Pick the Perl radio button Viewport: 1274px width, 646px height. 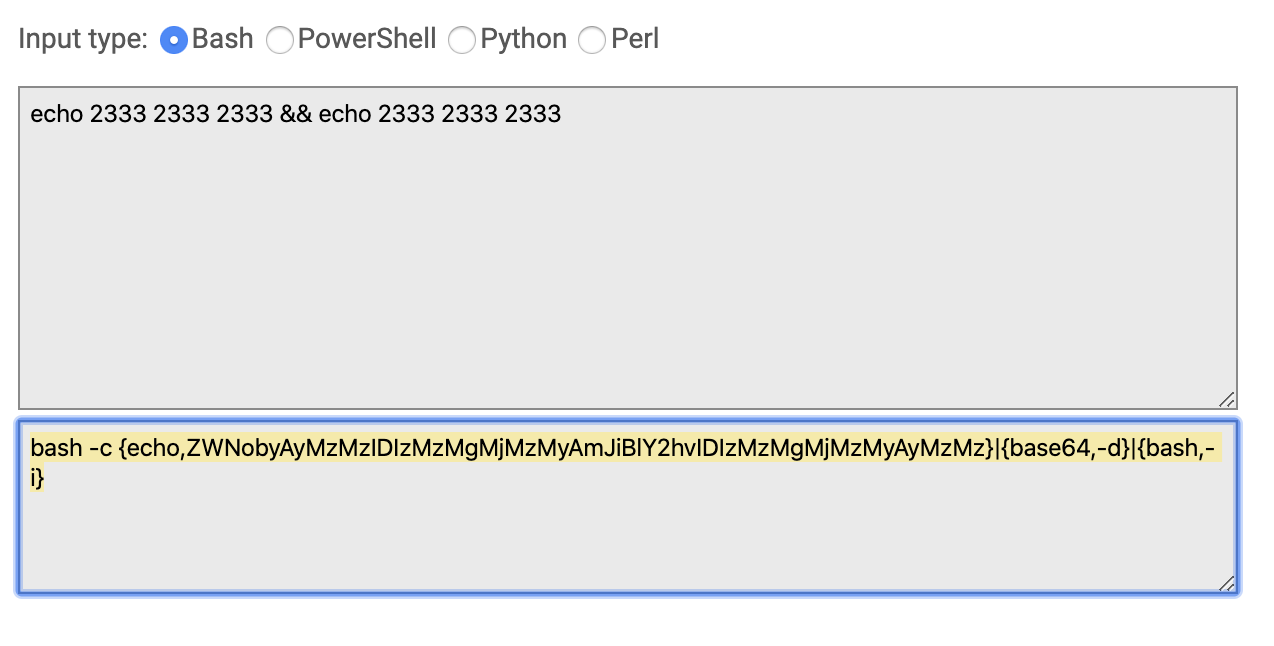point(593,40)
